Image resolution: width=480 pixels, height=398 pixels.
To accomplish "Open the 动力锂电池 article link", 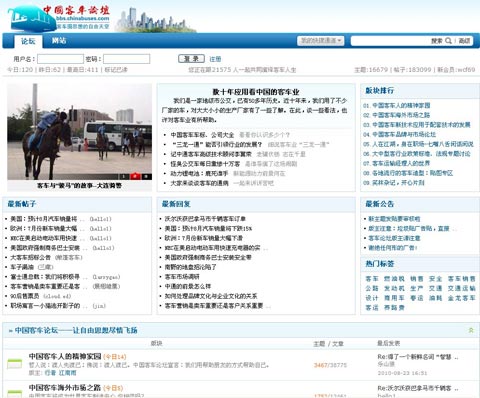I will coord(199,174).
